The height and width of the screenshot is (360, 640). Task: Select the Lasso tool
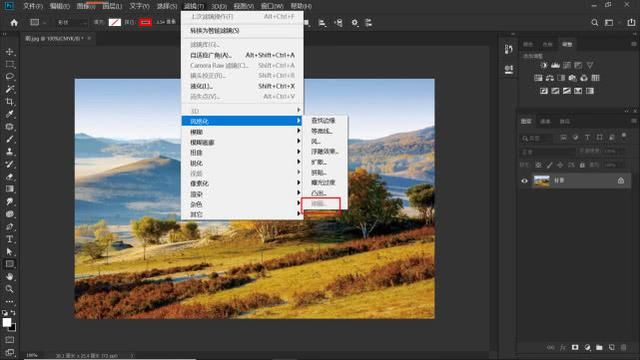[x=10, y=77]
